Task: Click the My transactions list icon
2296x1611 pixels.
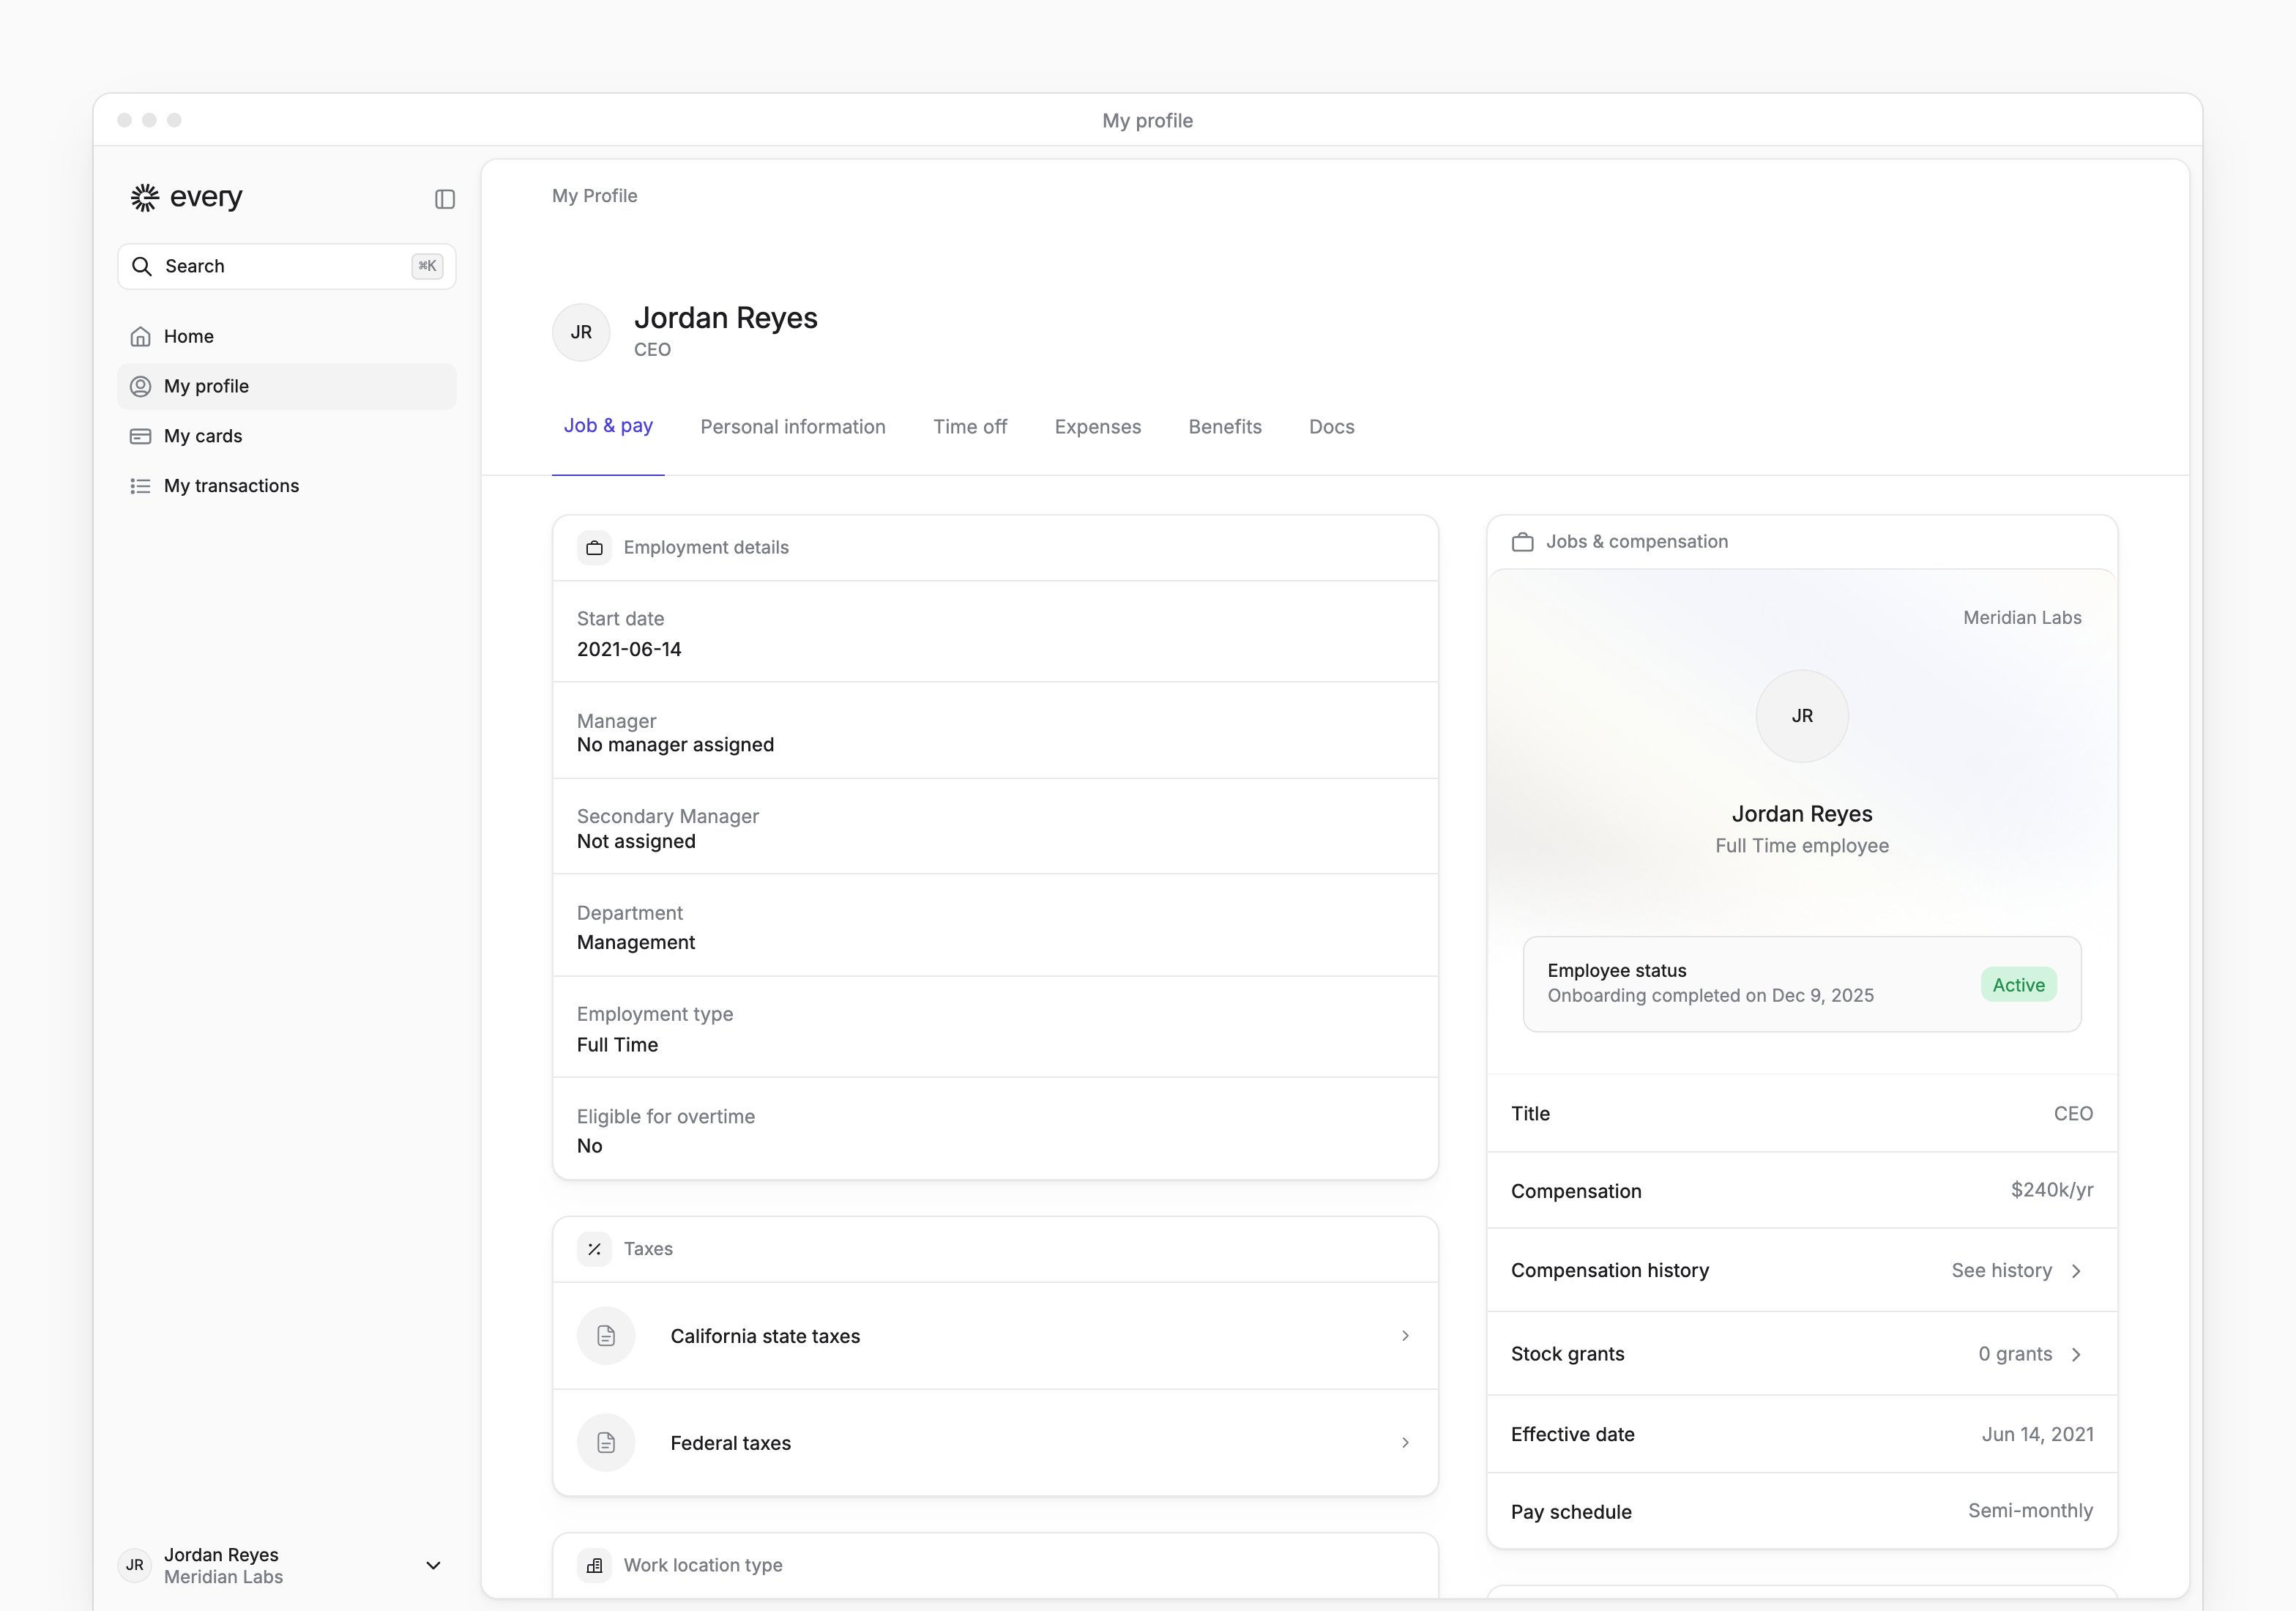Action: point(141,486)
